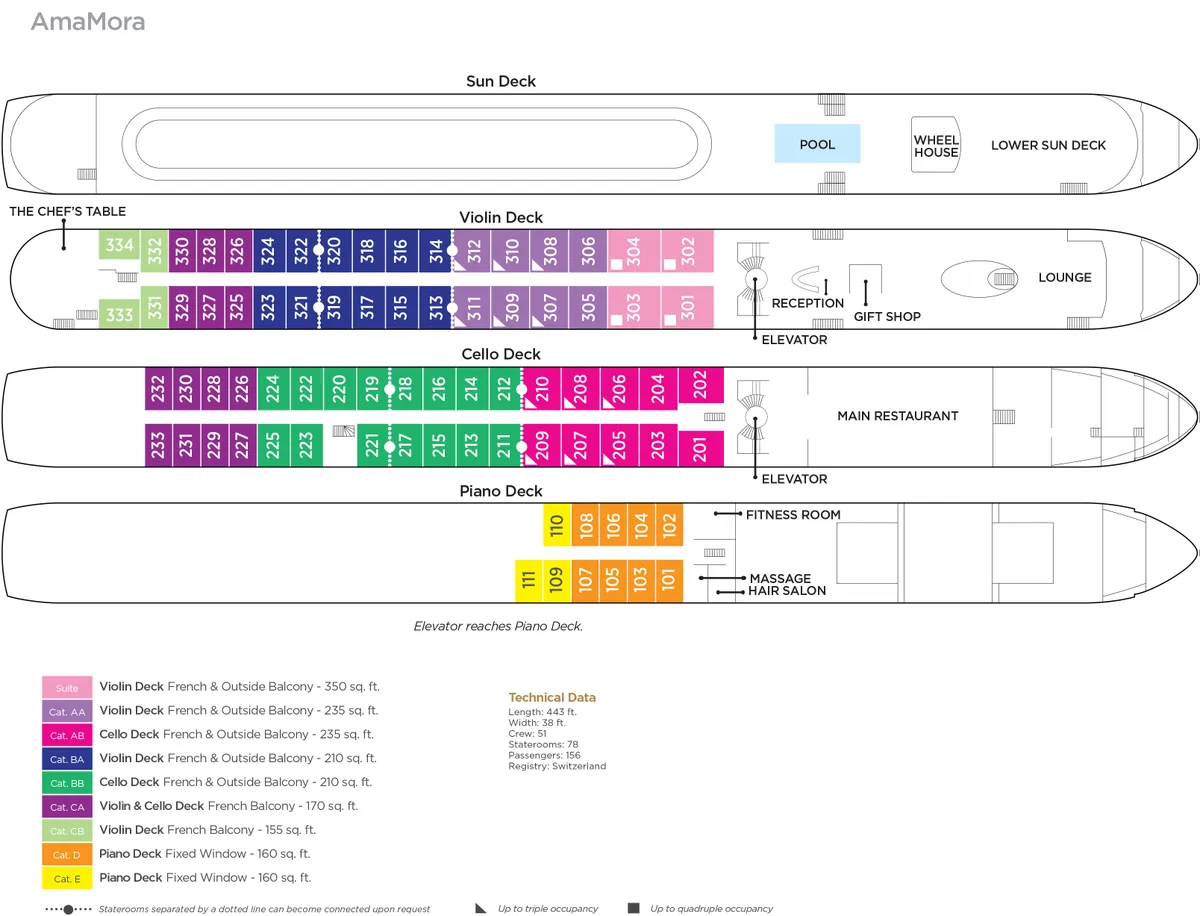Select cabin 205 on Cello Deck
Image resolution: width=1200 pixels, height=916 pixels.
(619, 445)
